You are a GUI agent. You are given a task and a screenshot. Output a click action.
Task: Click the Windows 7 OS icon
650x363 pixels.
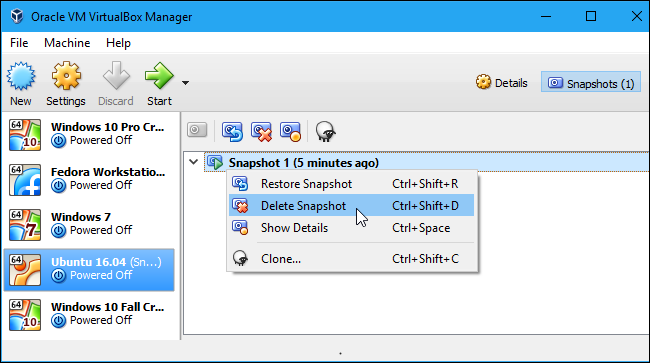25,225
